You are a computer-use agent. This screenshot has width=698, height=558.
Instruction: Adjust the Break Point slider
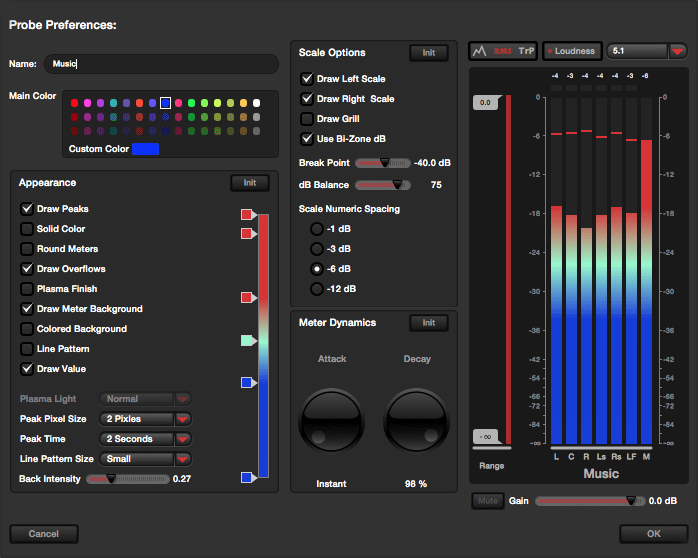383,163
